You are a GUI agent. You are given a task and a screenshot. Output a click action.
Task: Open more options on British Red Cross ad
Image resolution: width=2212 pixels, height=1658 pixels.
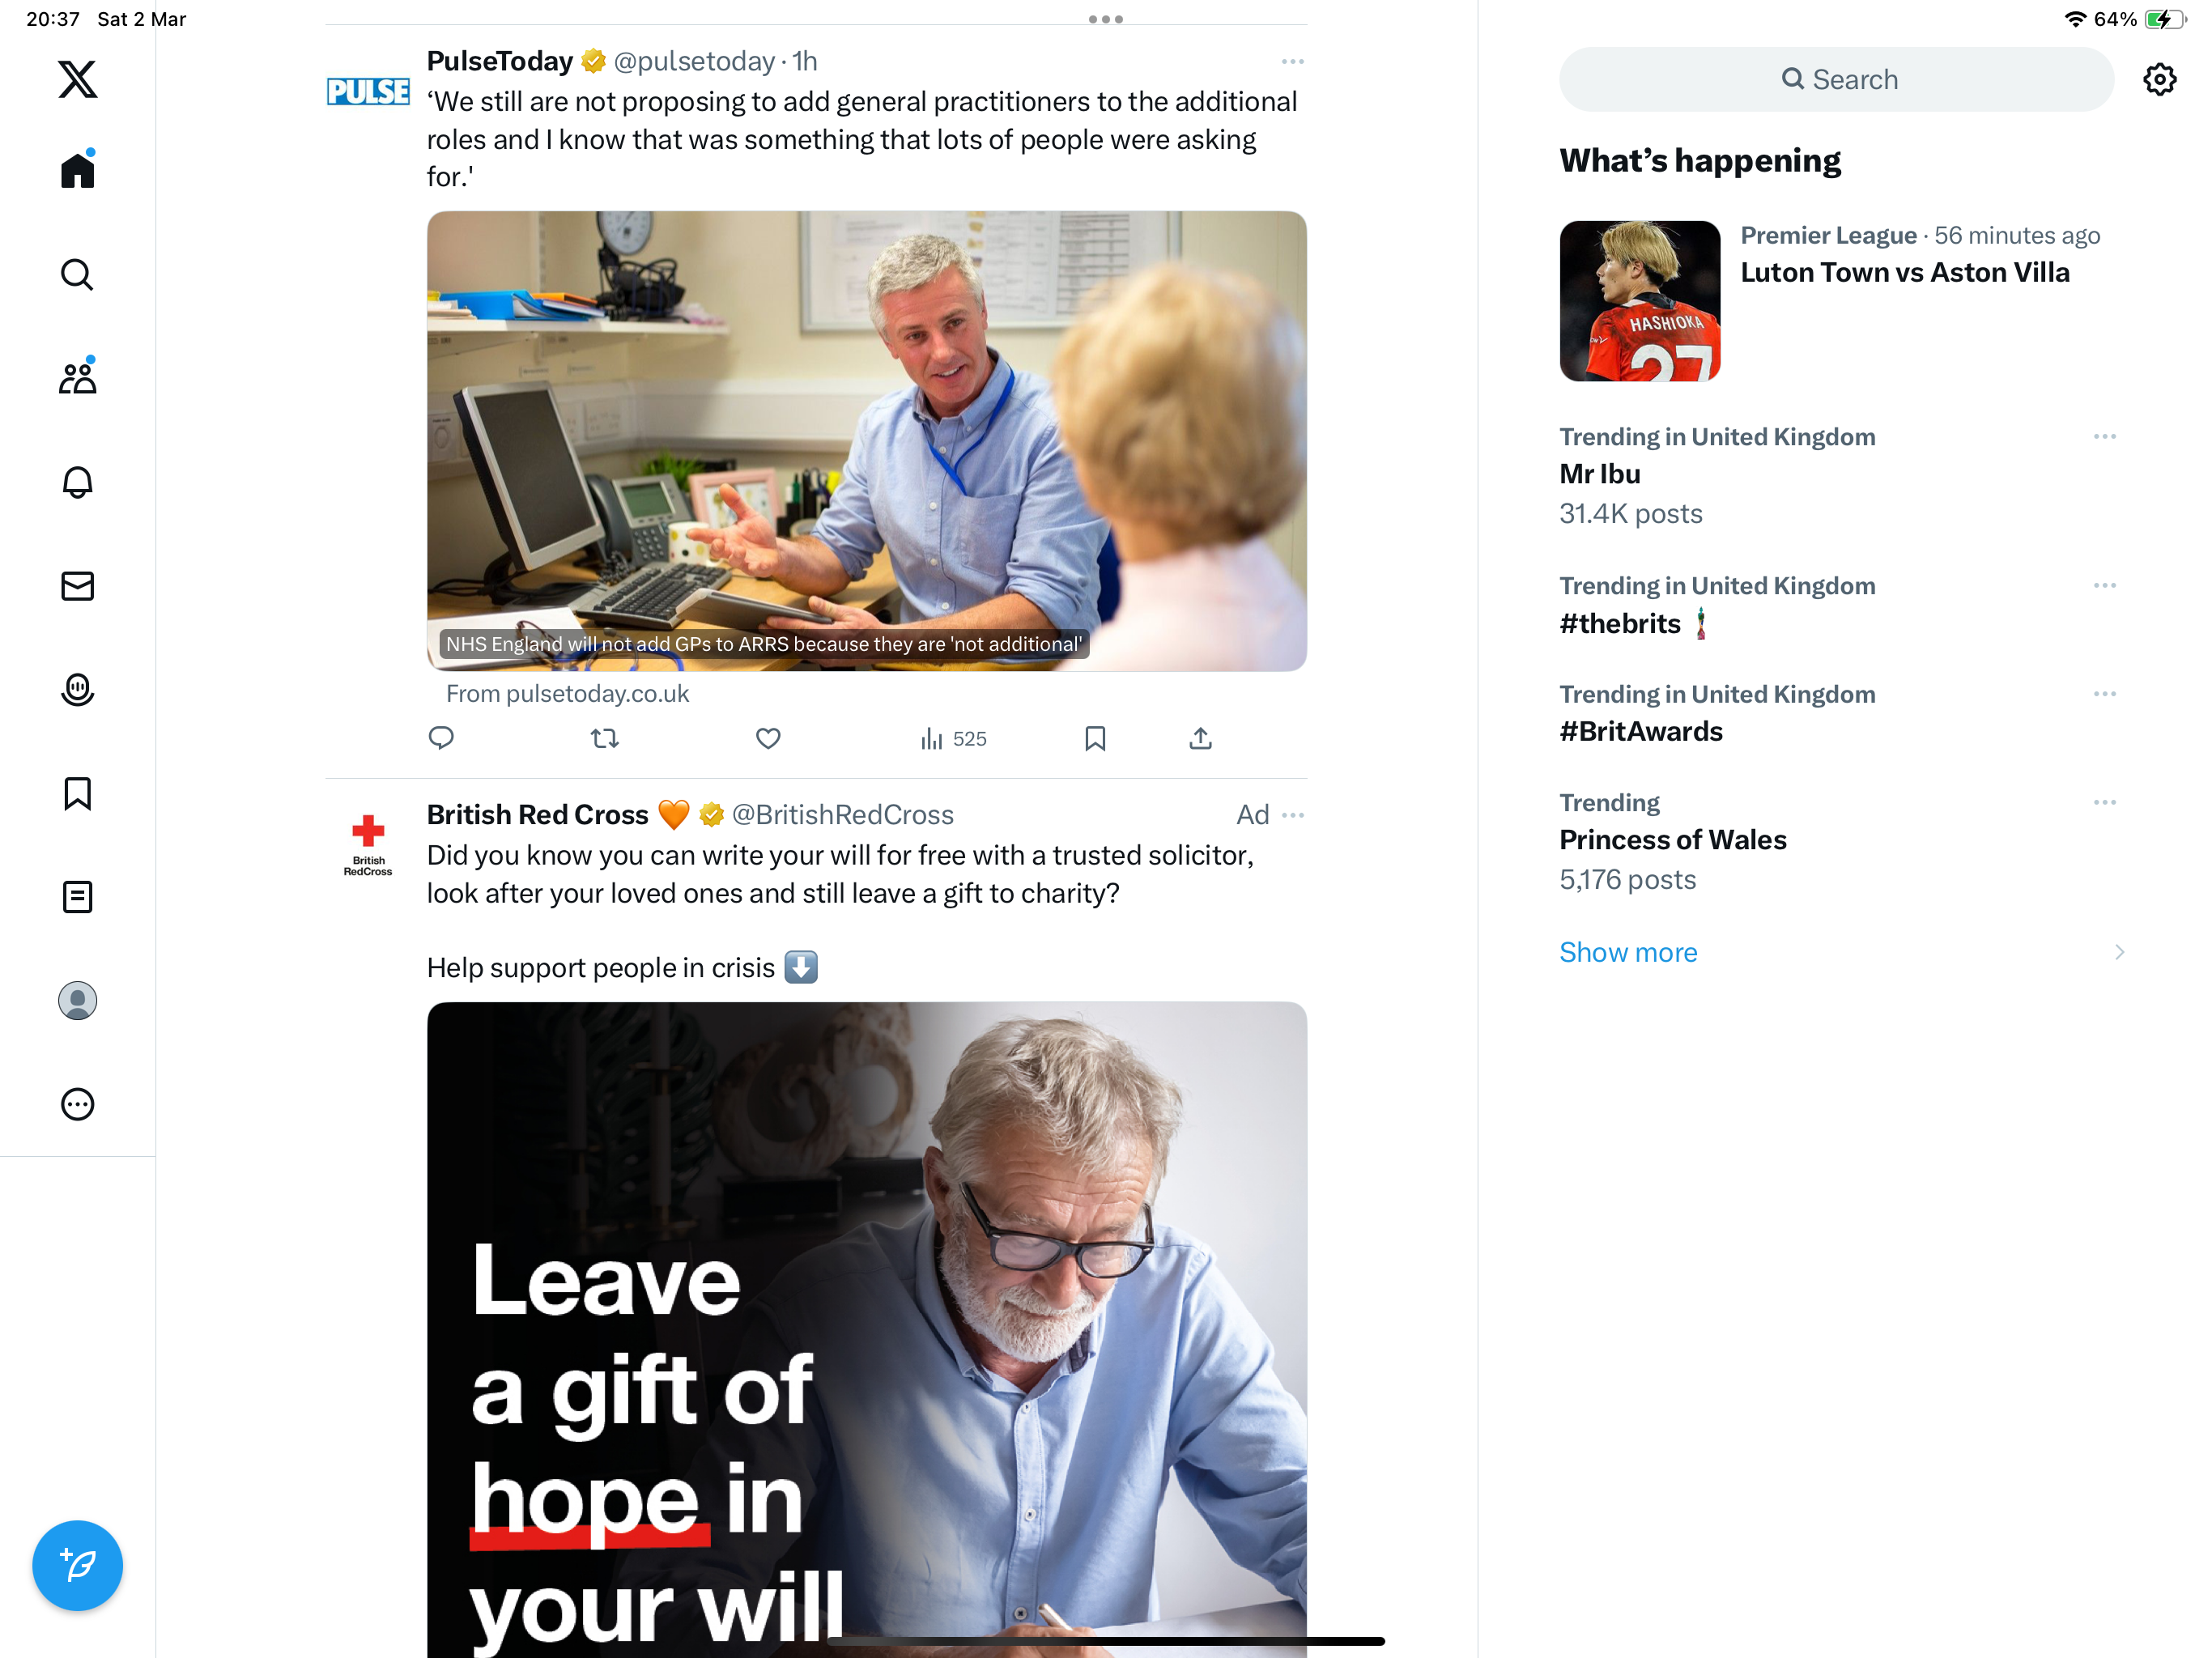click(1292, 815)
